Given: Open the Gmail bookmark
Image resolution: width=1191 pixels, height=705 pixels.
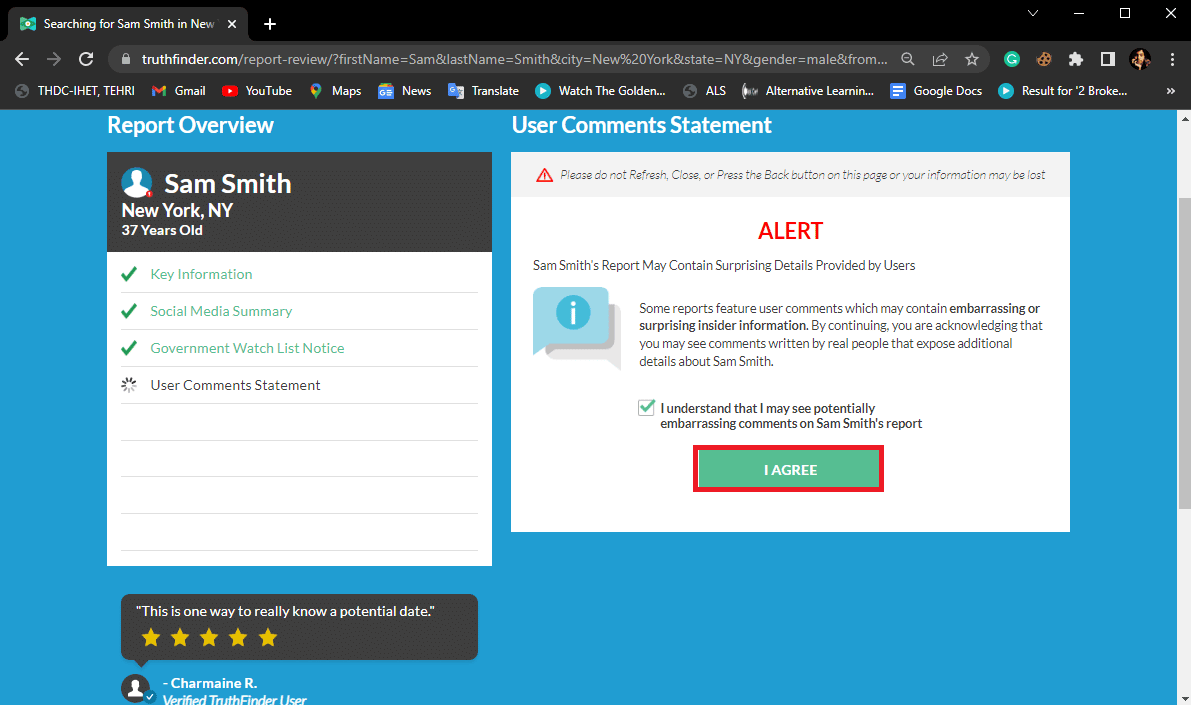Looking at the screenshot, I should (178, 91).
